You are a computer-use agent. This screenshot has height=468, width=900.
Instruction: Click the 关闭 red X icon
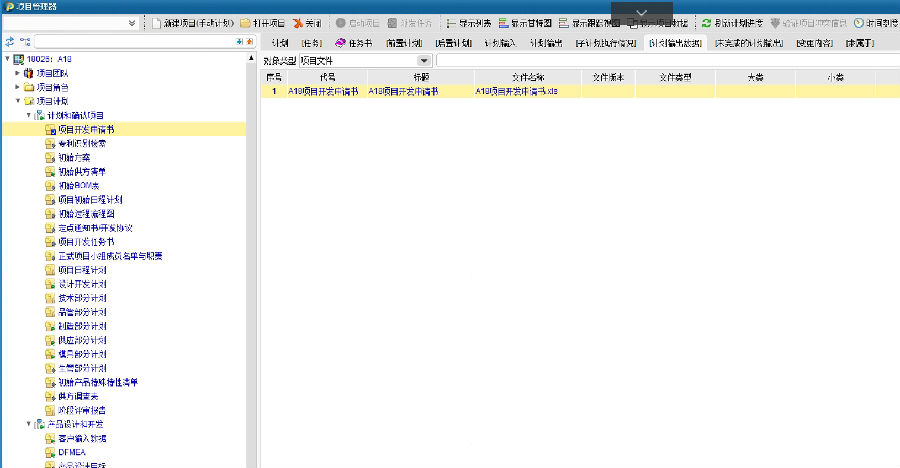[x=297, y=23]
